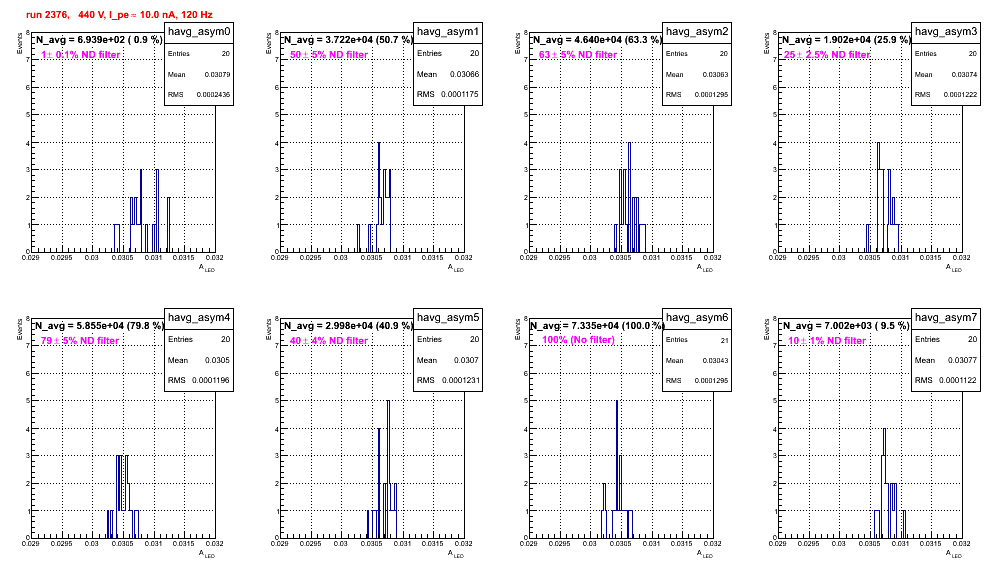Click the A_LED axis label under havg_asym3 plot

click(x=954, y=268)
